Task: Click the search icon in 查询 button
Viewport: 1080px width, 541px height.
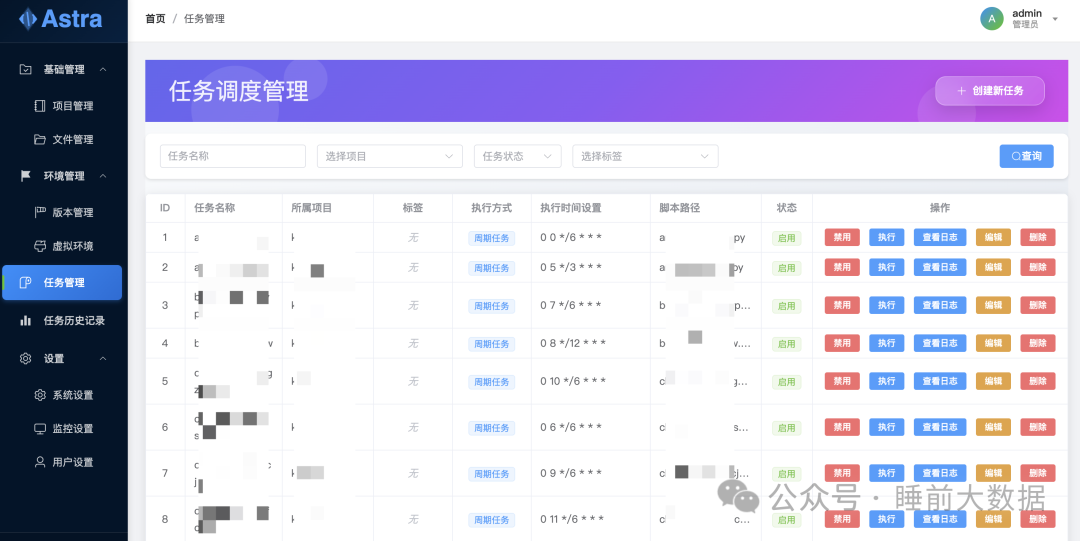Action: tap(1016, 156)
